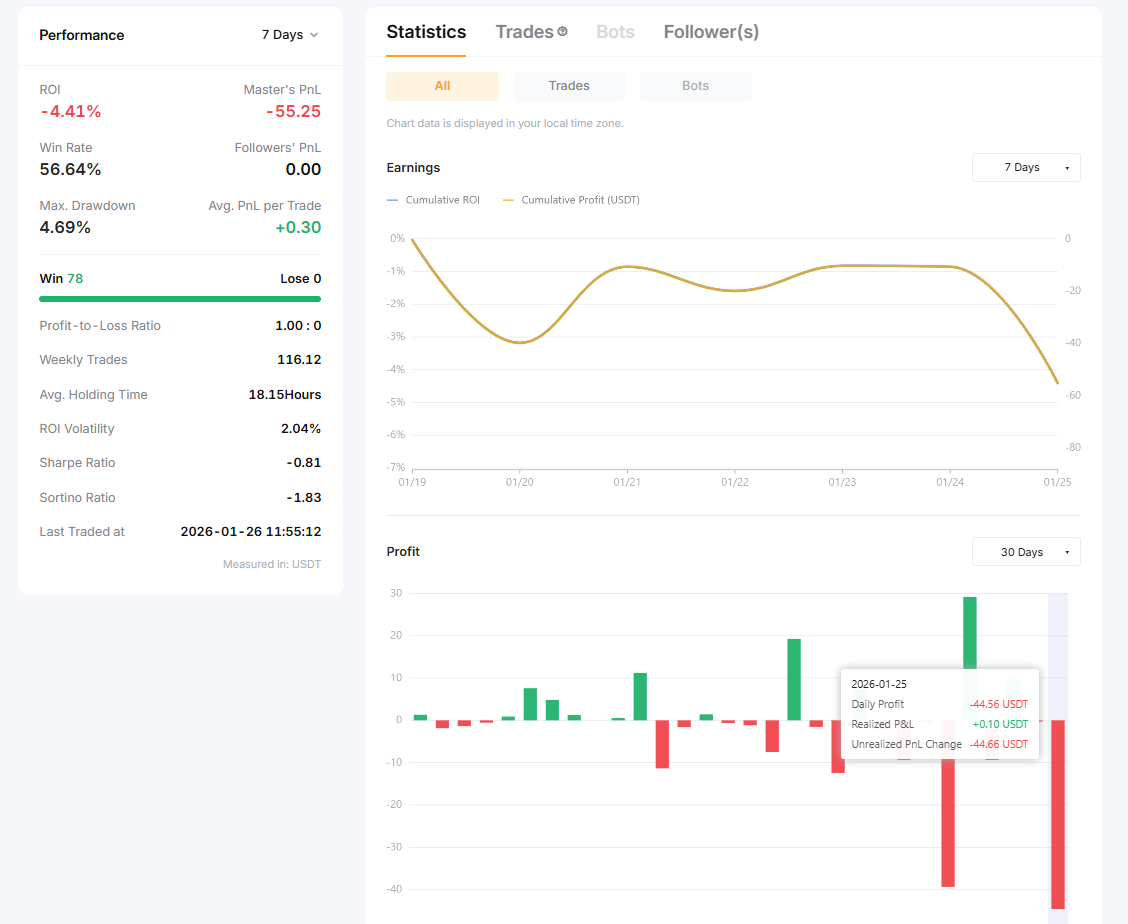Screen dimensions: 1128x924
Task: Toggle the Cumulative Profit (USDT) legend
Action: (x=571, y=200)
